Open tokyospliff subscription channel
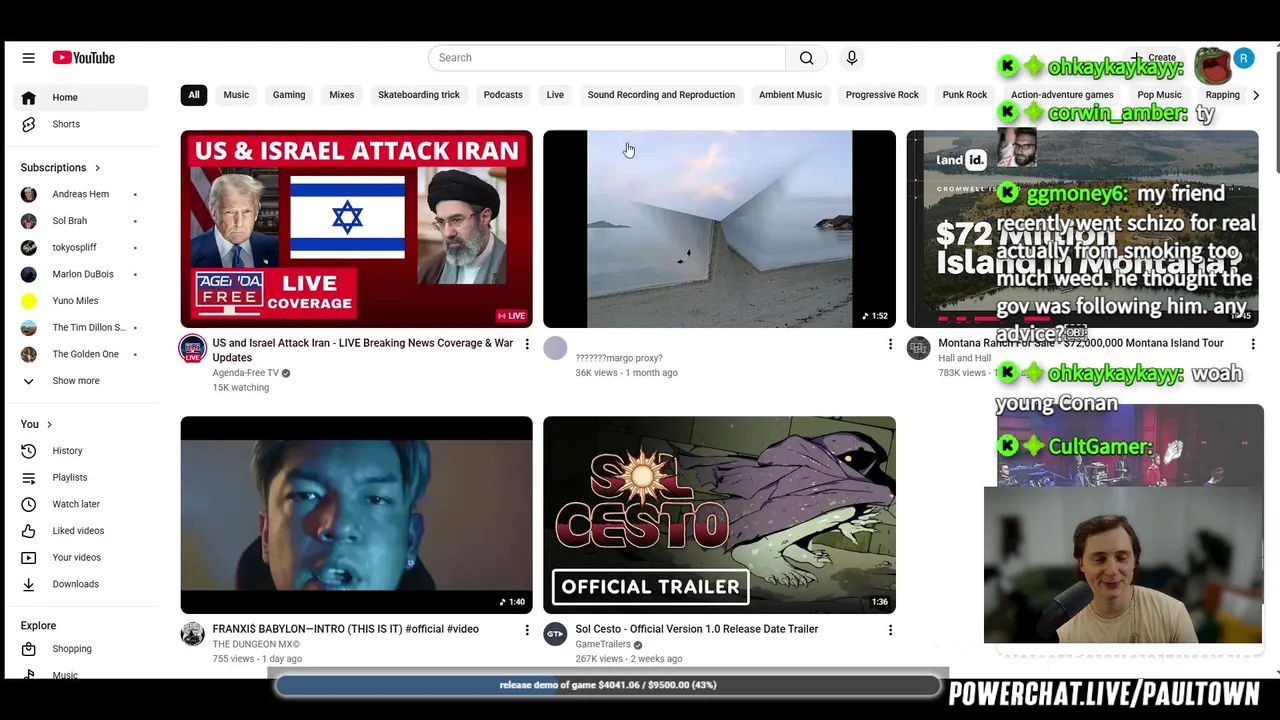This screenshot has height=720, width=1280. [82, 247]
